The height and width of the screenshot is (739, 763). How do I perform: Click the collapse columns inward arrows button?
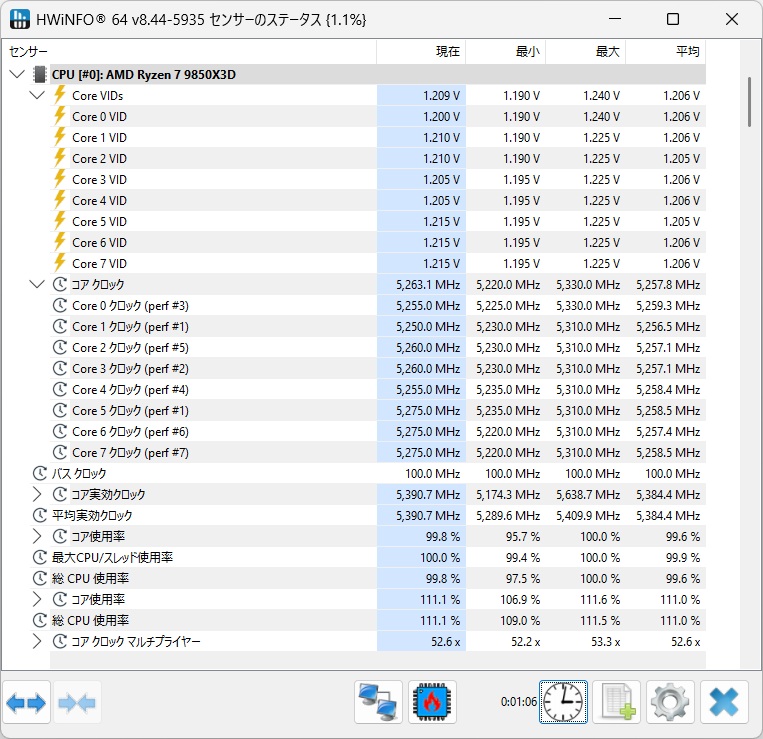78,703
